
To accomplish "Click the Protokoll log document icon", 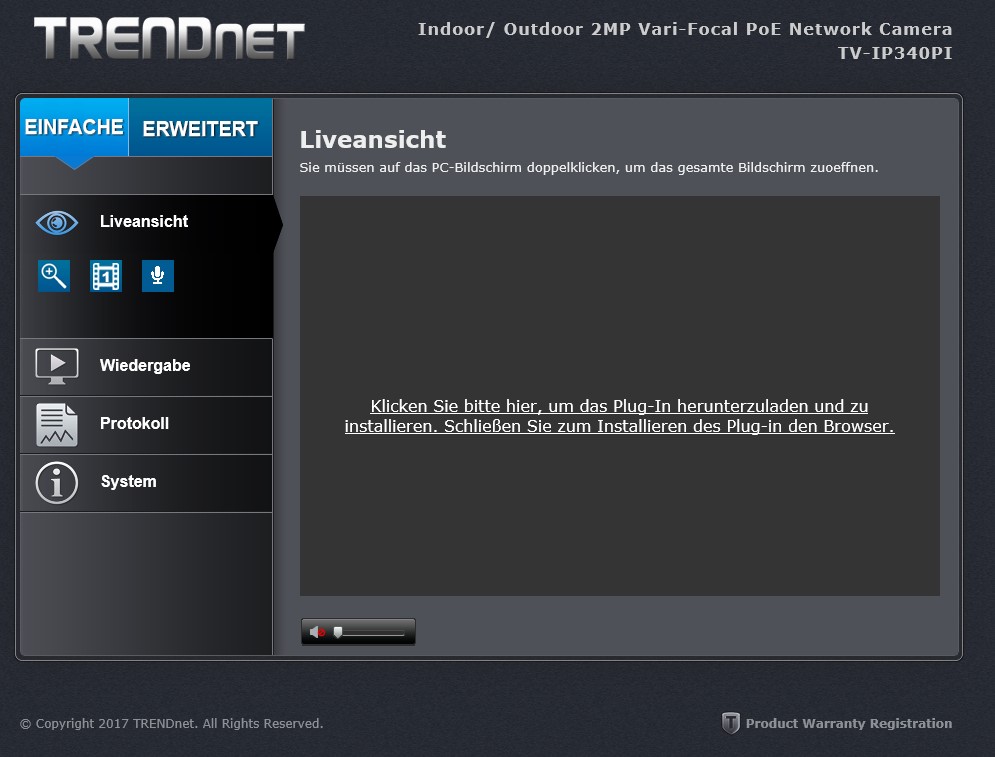I will (x=57, y=425).
